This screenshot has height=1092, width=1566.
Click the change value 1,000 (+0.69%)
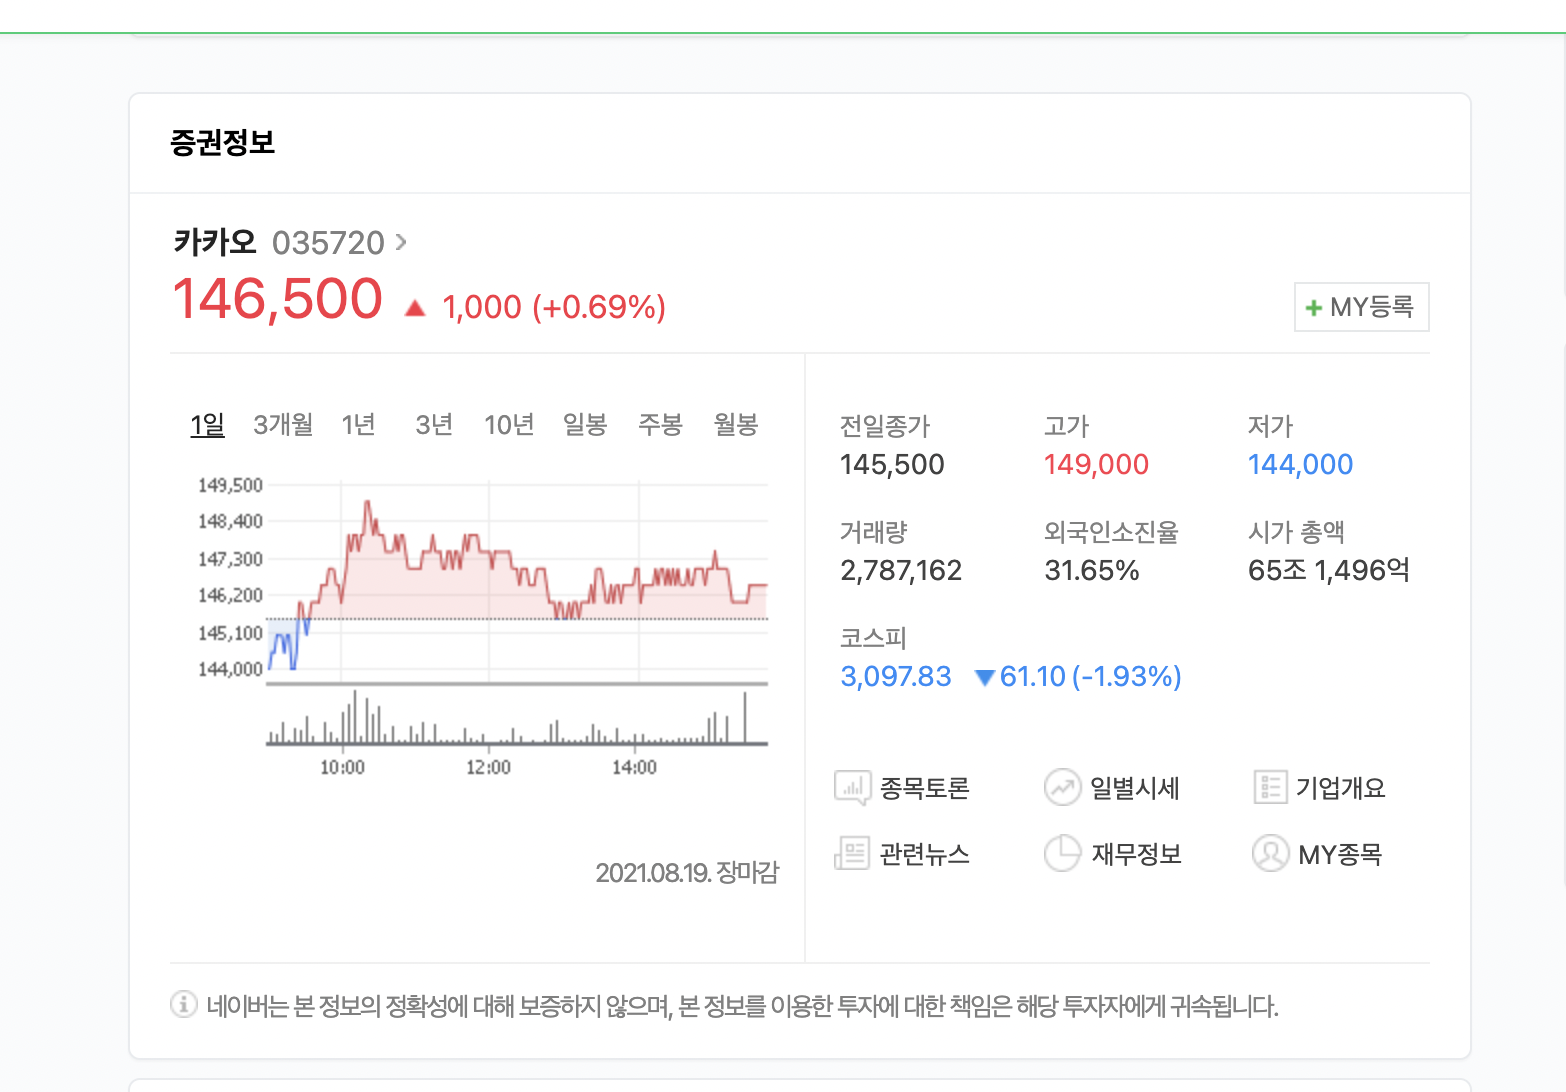[x=554, y=307]
